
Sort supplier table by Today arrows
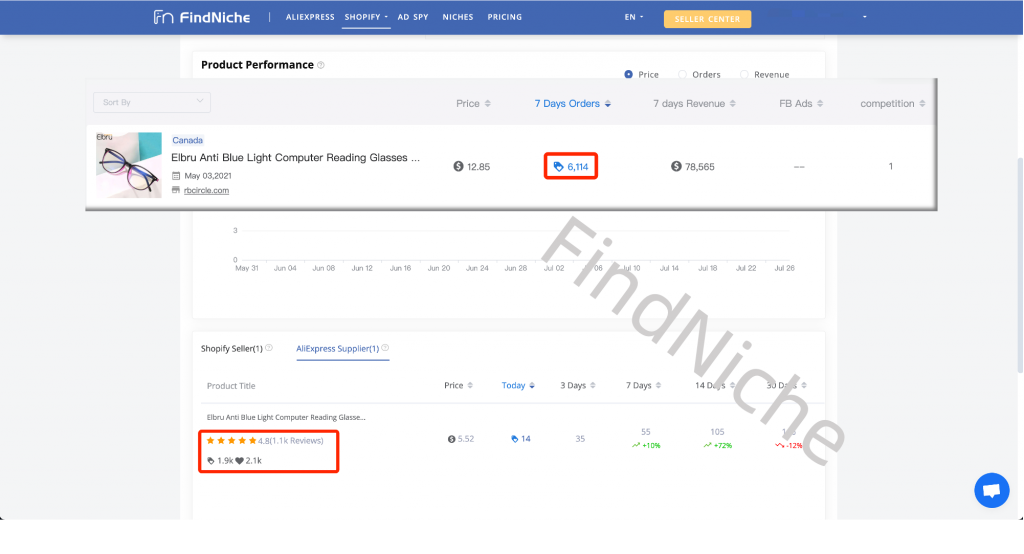pos(532,385)
